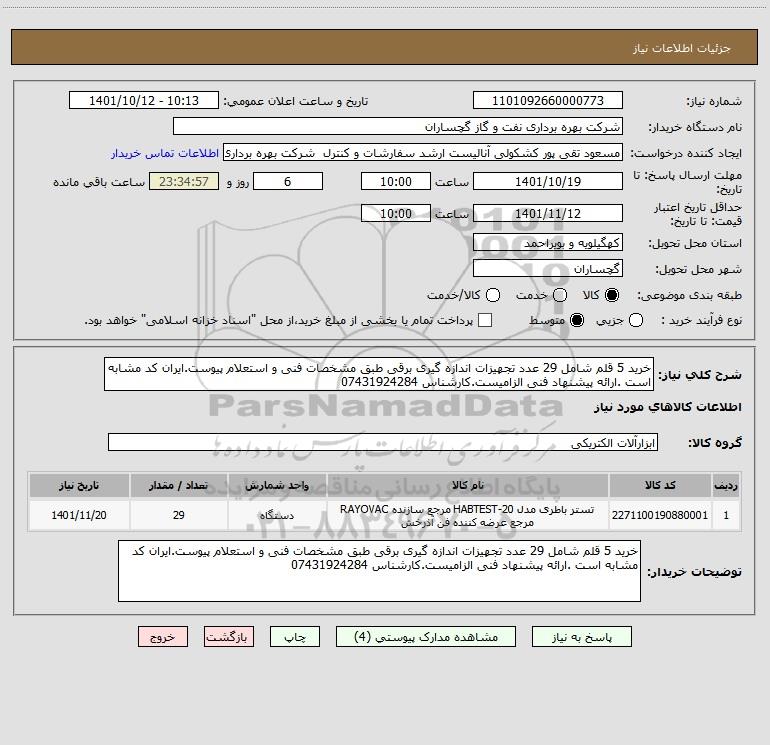Image resolution: width=770 pixels, height=745 pixels.
Task: Click the پاسخ به نیاز button
Action: point(581,637)
